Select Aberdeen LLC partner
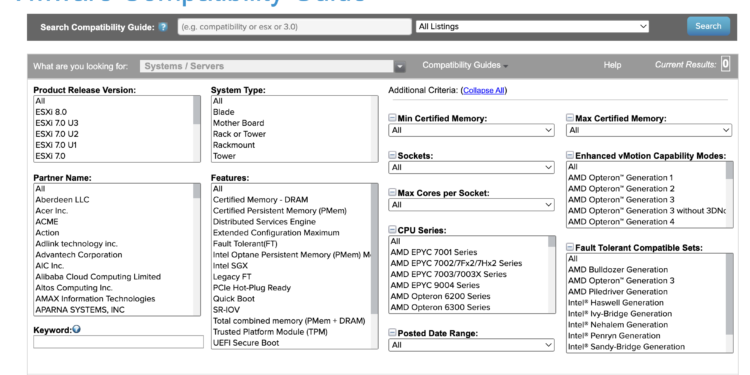The height and width of the screenshot is (375, 750). pos(62,200)
